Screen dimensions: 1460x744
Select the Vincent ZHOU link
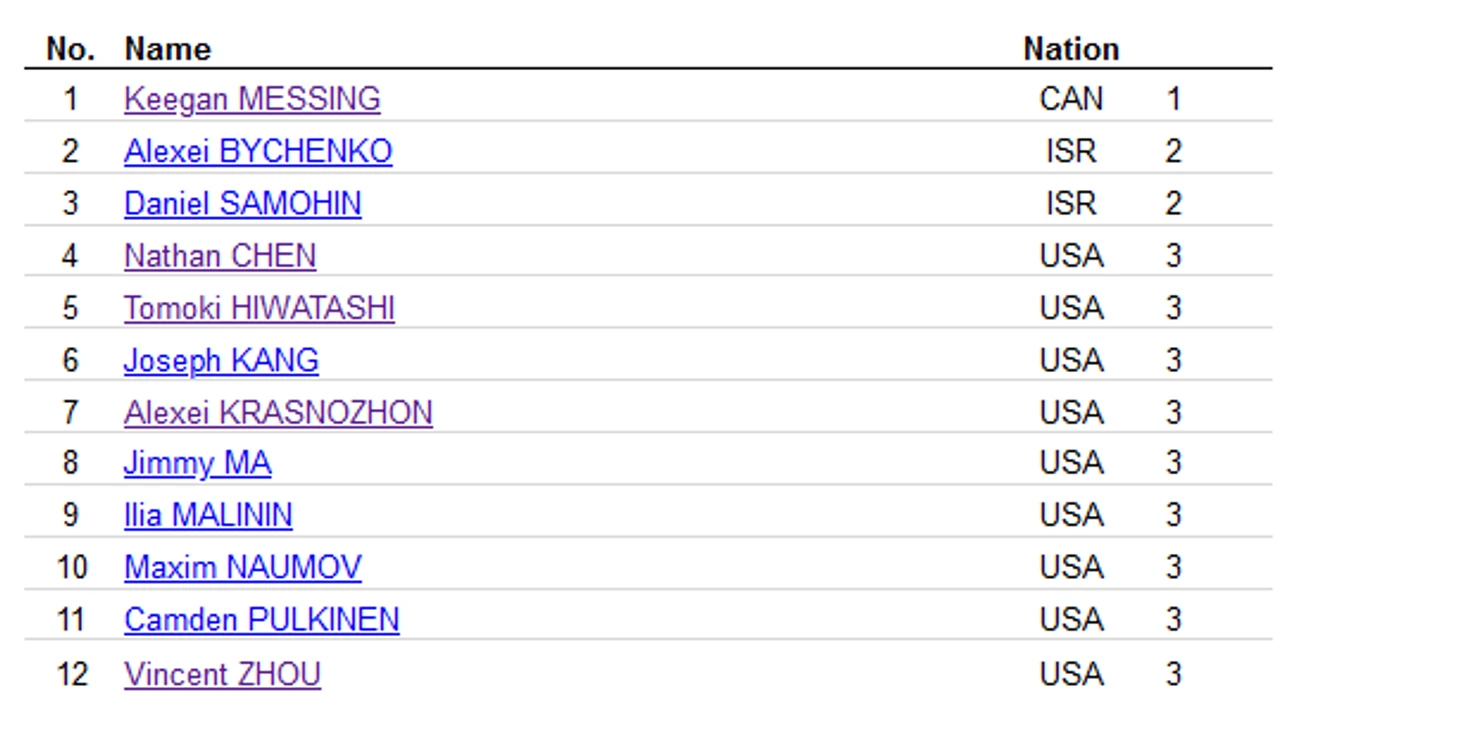tap(222, 674)
